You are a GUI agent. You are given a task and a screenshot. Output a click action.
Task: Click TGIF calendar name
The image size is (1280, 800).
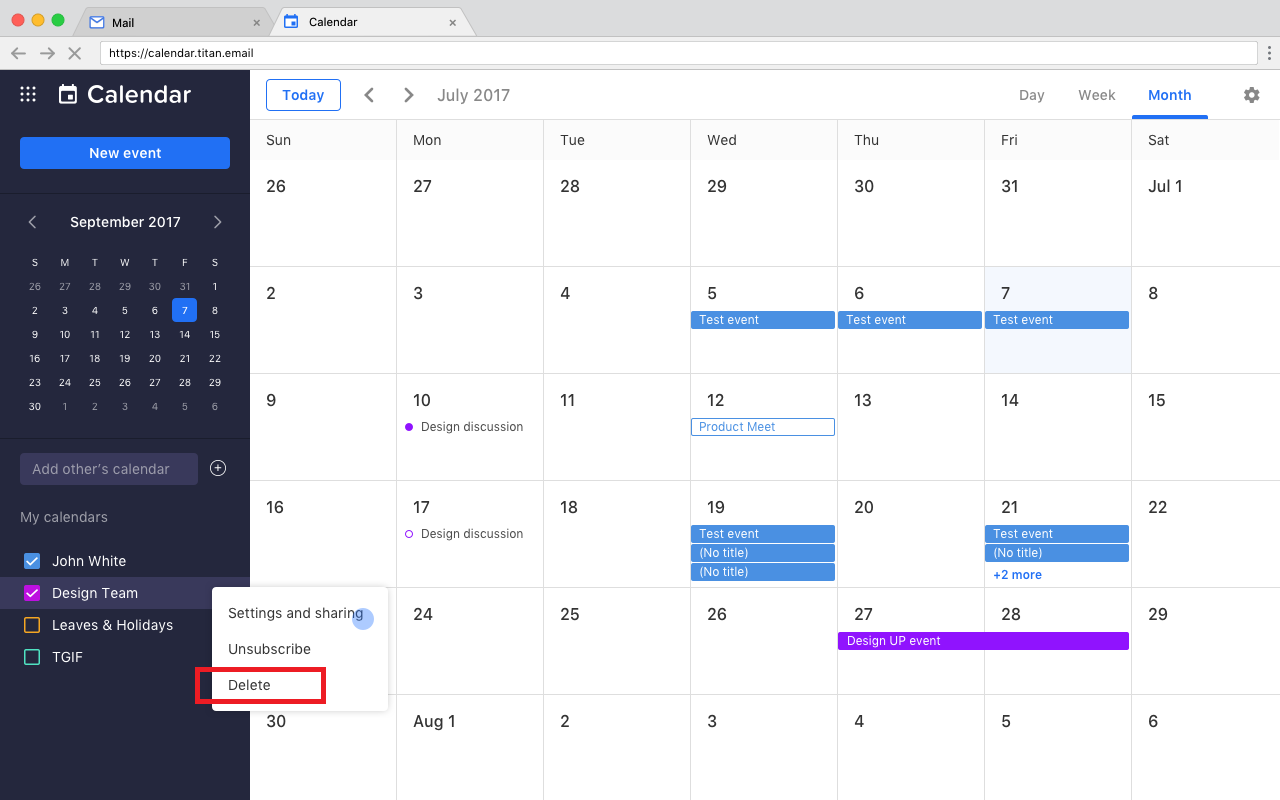(x=67, y=657)
